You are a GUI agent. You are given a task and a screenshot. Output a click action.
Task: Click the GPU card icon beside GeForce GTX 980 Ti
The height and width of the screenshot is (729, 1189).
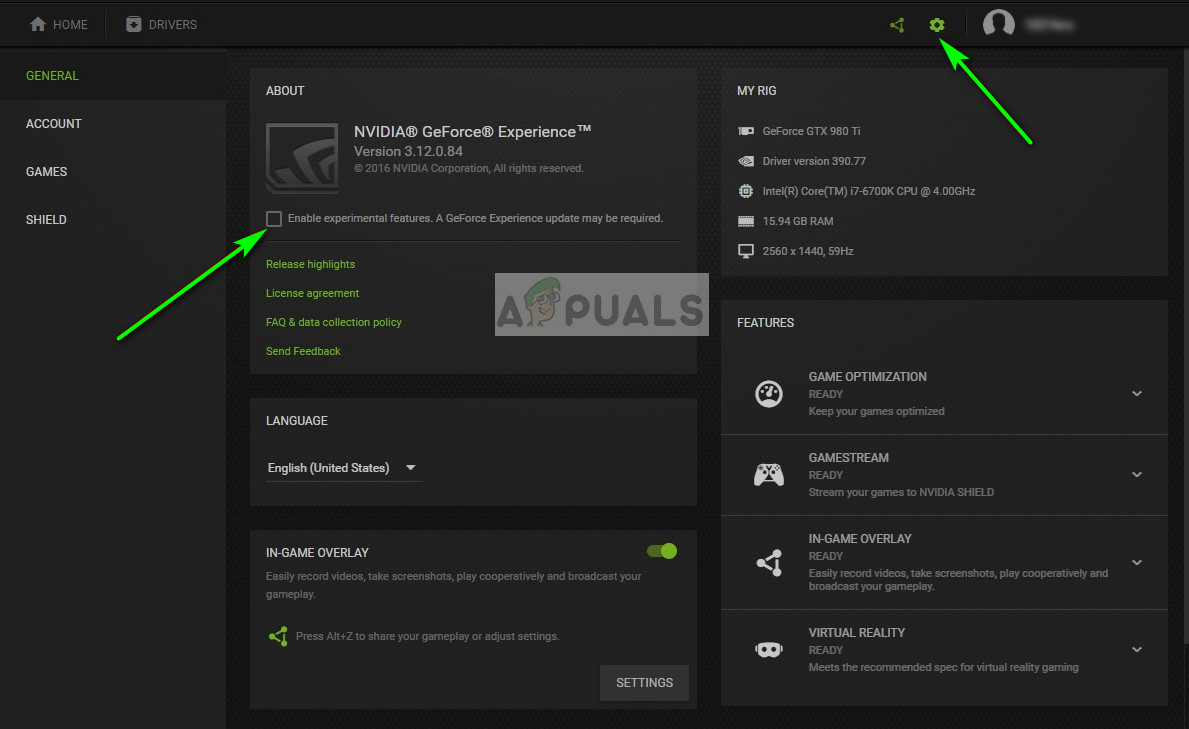pos(746,131)
